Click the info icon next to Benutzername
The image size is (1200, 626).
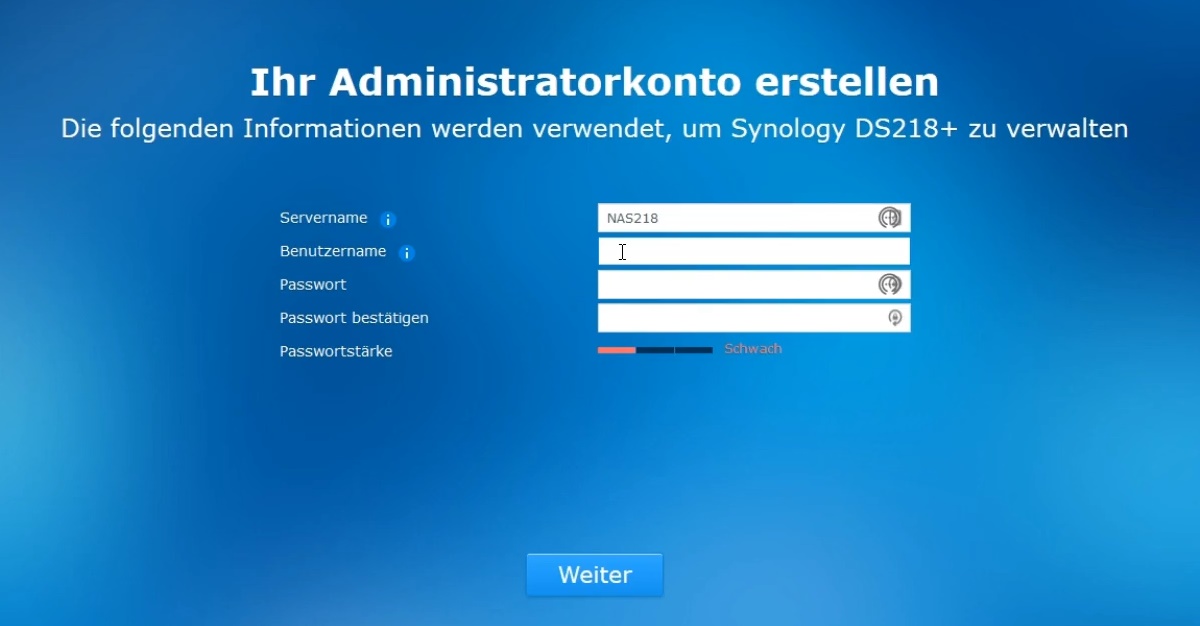[x=406, y=253]
